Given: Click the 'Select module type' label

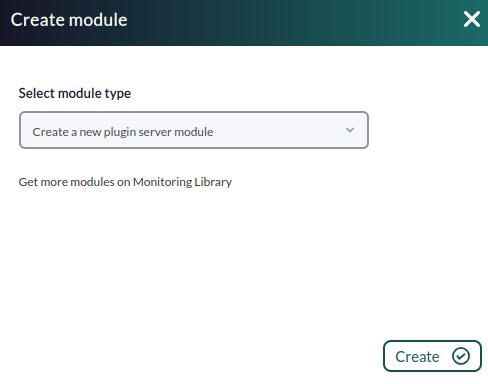Looking at the screenshot, I should 75,93.
